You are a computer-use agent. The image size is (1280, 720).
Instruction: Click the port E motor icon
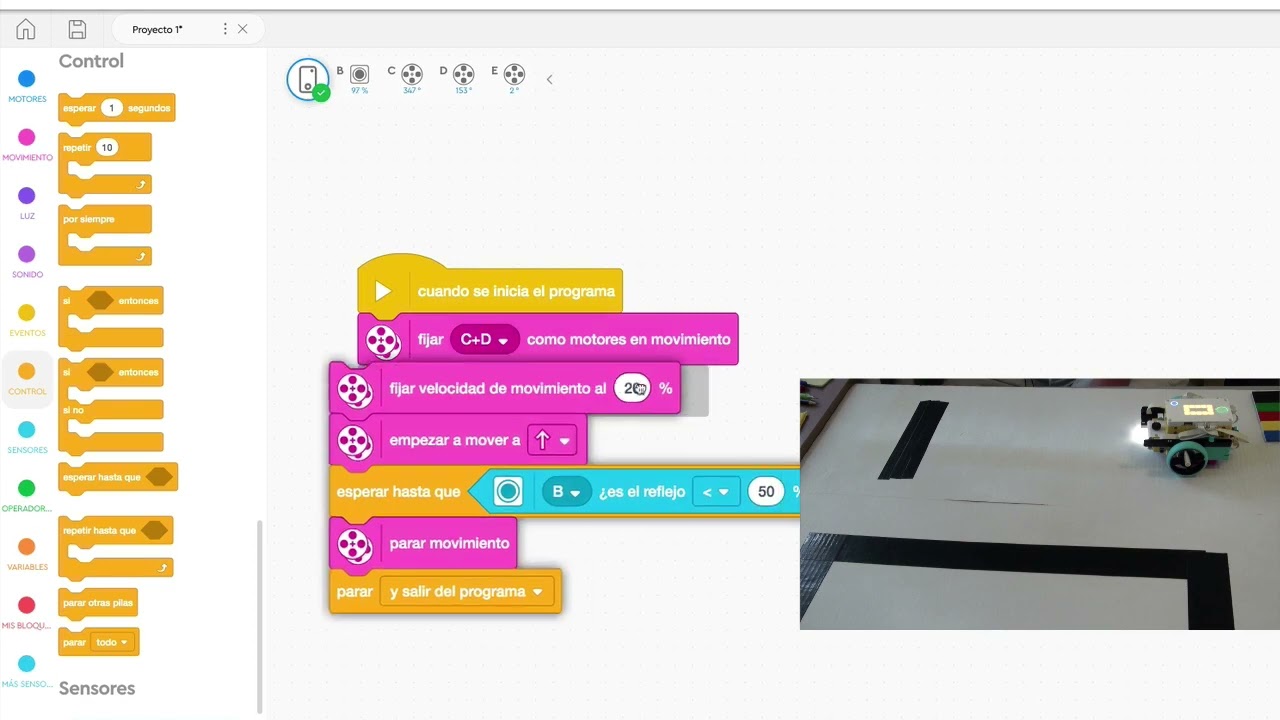[514, 74]
